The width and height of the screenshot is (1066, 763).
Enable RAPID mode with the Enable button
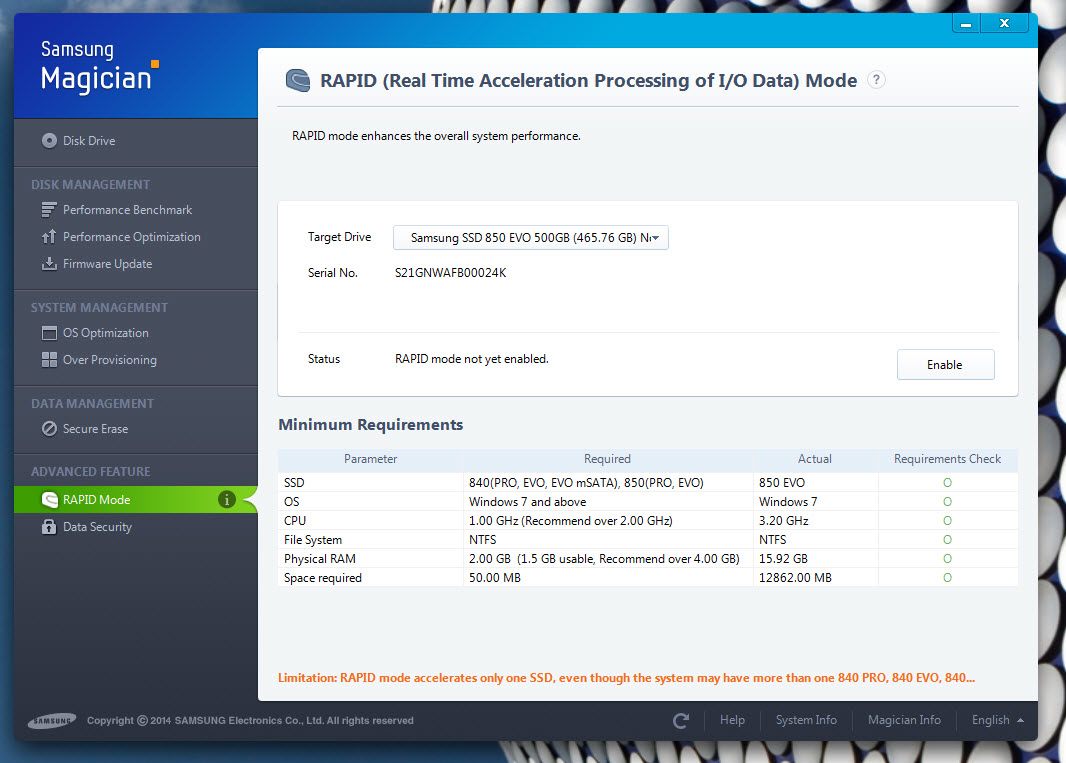click(x=946, y=364)
